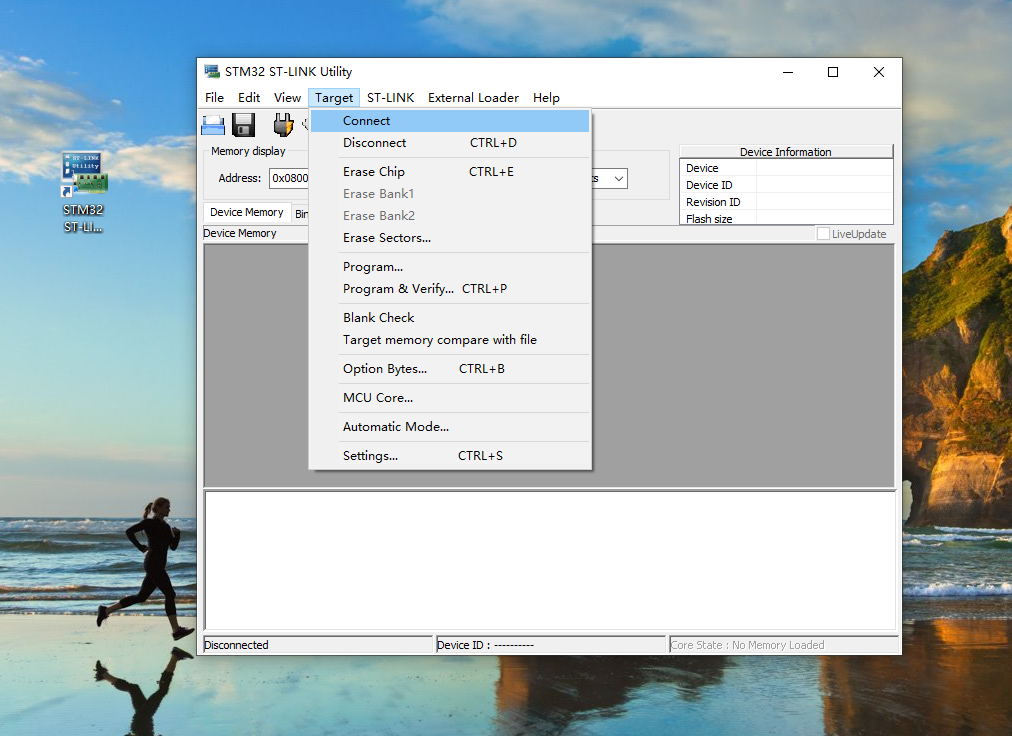
Task: Open the ST-LINK menu
Action: coord(390,97)
